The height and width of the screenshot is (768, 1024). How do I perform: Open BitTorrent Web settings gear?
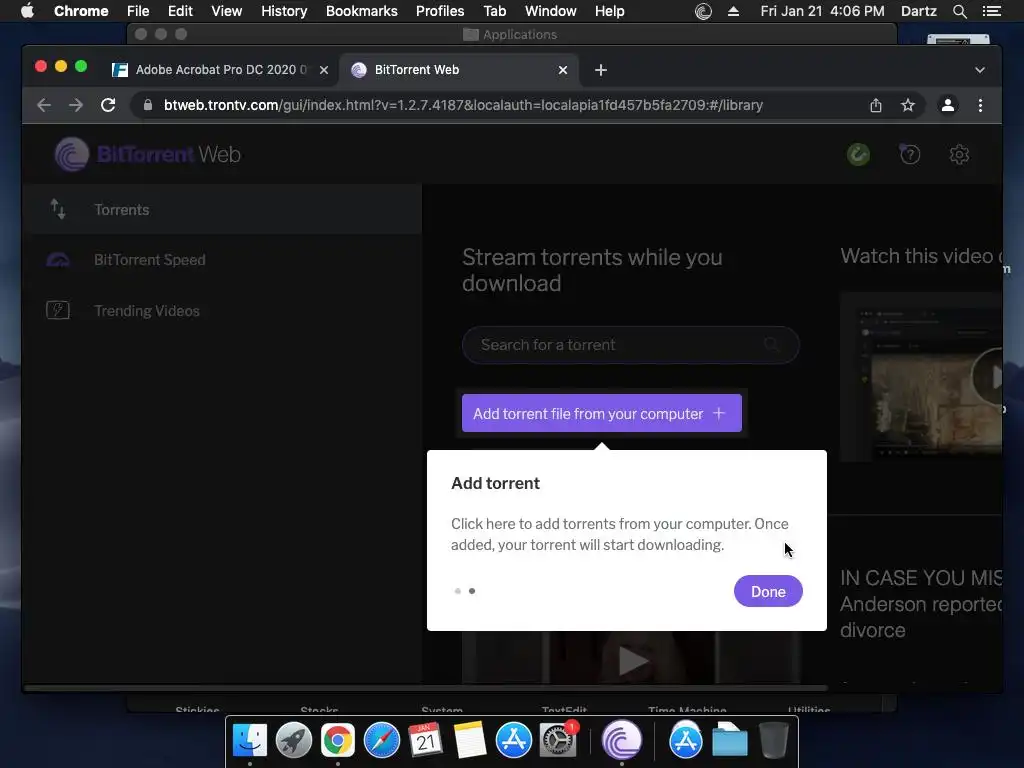pos(959,155)
